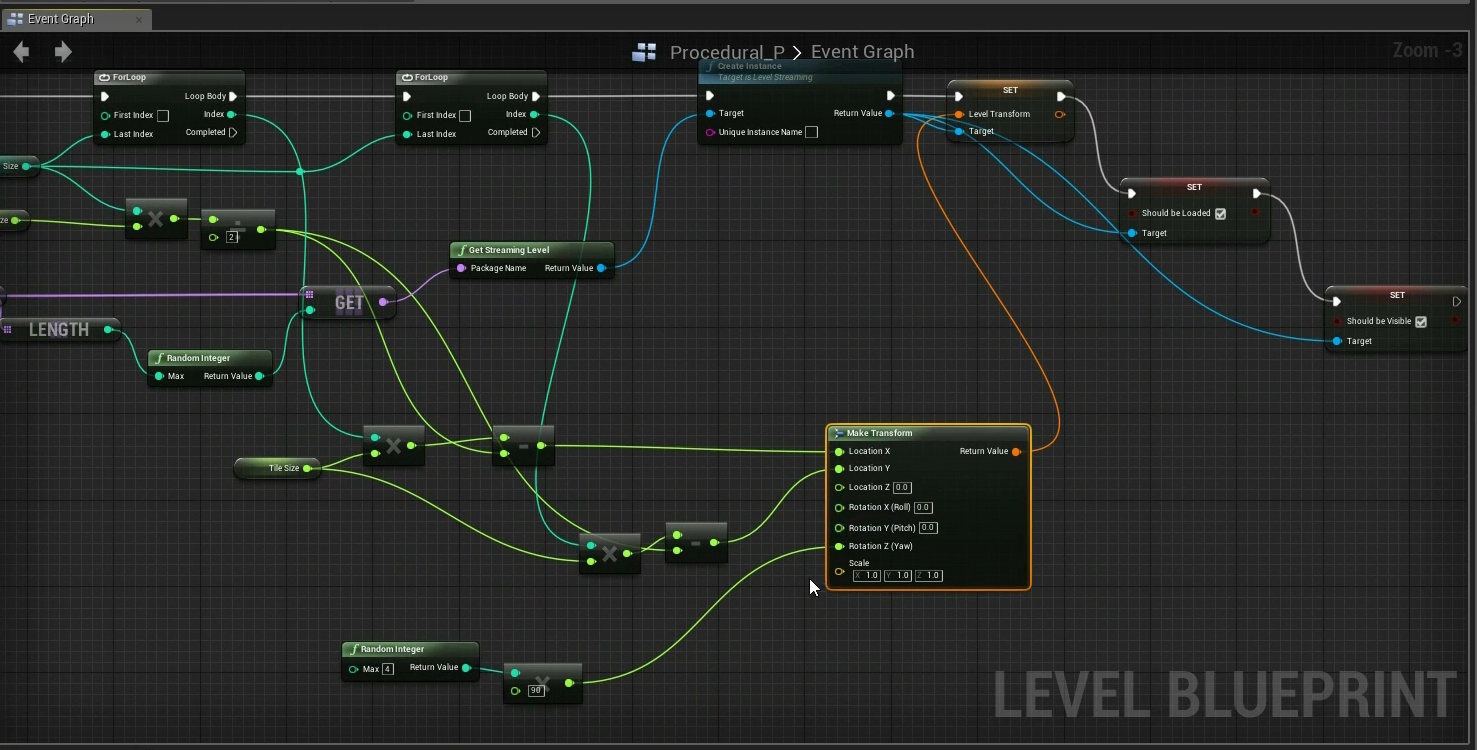
Task: Switch to the Event Graph tab
Action: pyautogui.click(x=61, y=19)
